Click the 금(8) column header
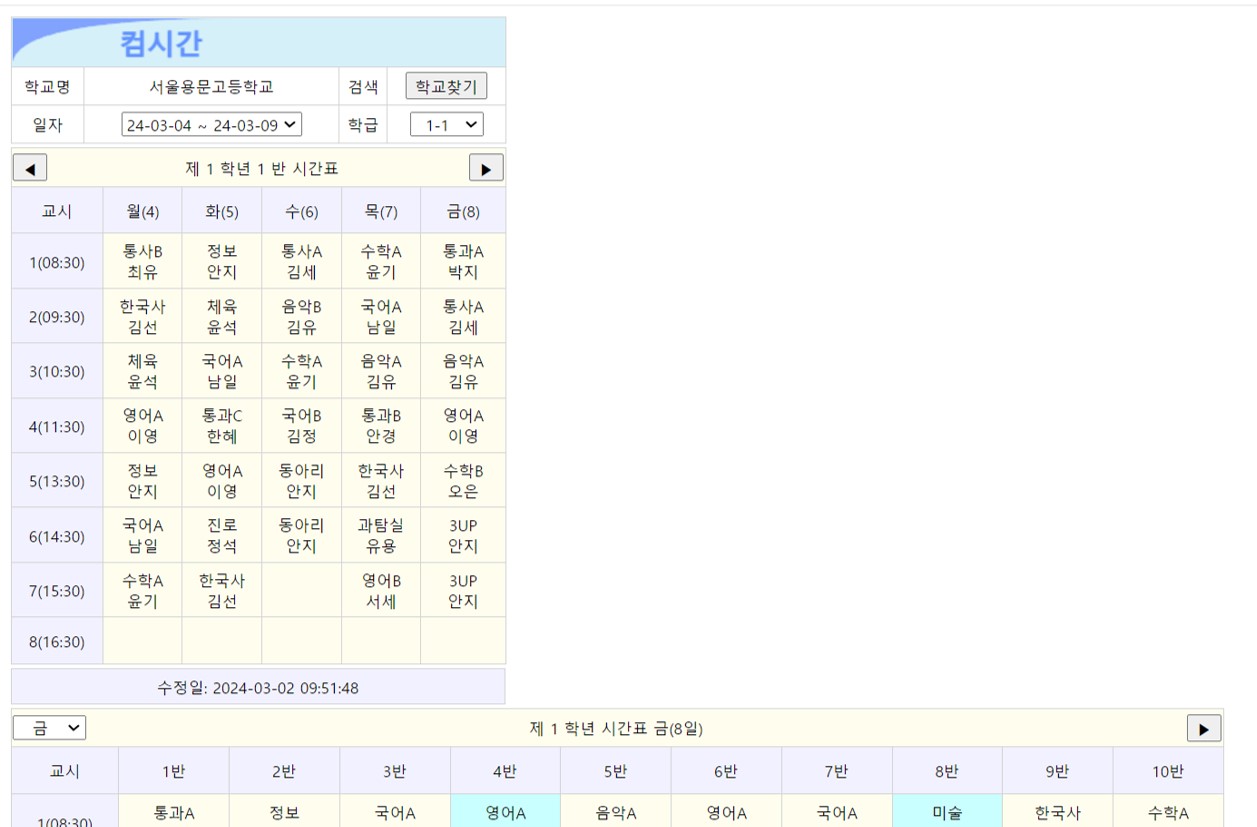This screenshot has height=827, width=1257. pos(463,211)
